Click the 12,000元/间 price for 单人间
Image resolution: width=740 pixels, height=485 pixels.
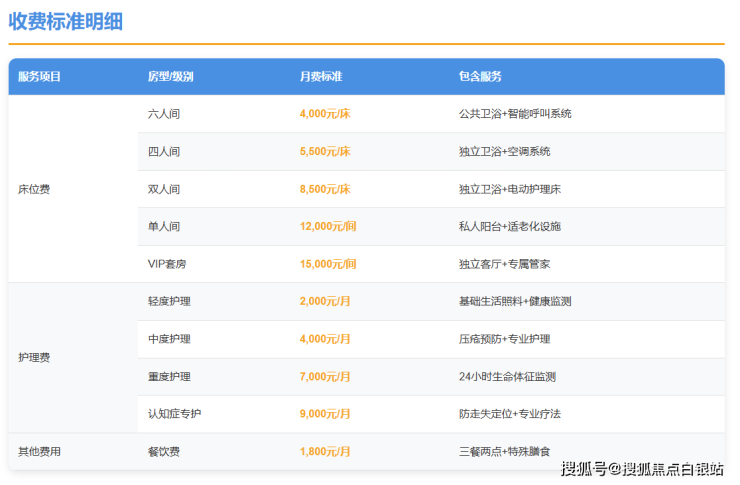pos(328,227)
